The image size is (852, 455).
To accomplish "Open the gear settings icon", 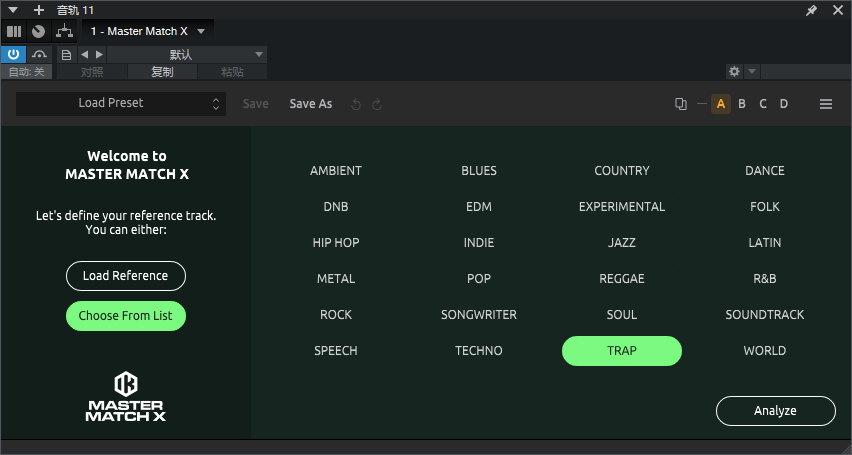I will (x=734, y=71).
